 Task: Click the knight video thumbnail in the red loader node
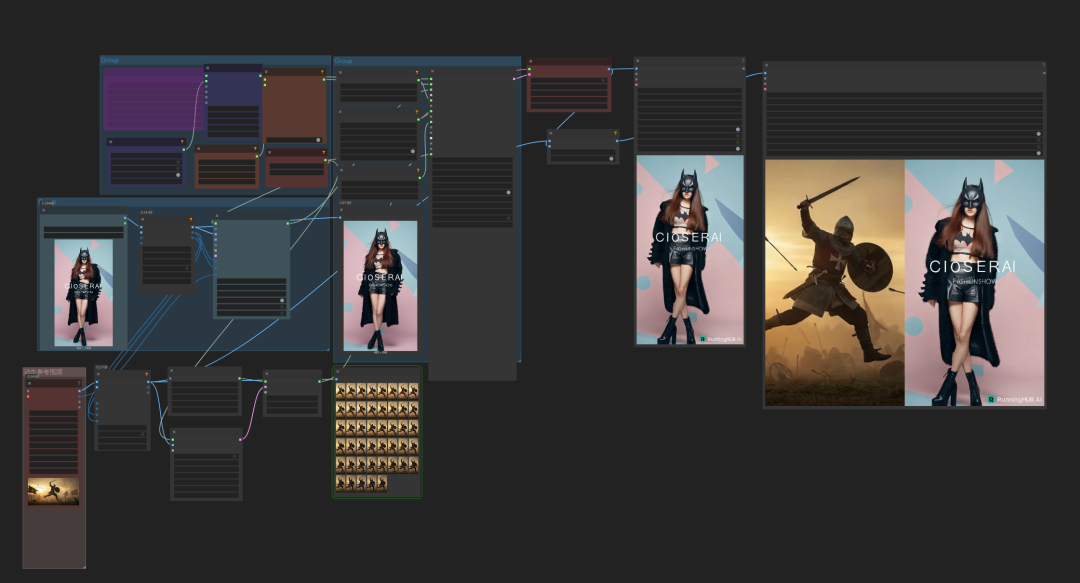pyautogui.click(x=53, y=491)
